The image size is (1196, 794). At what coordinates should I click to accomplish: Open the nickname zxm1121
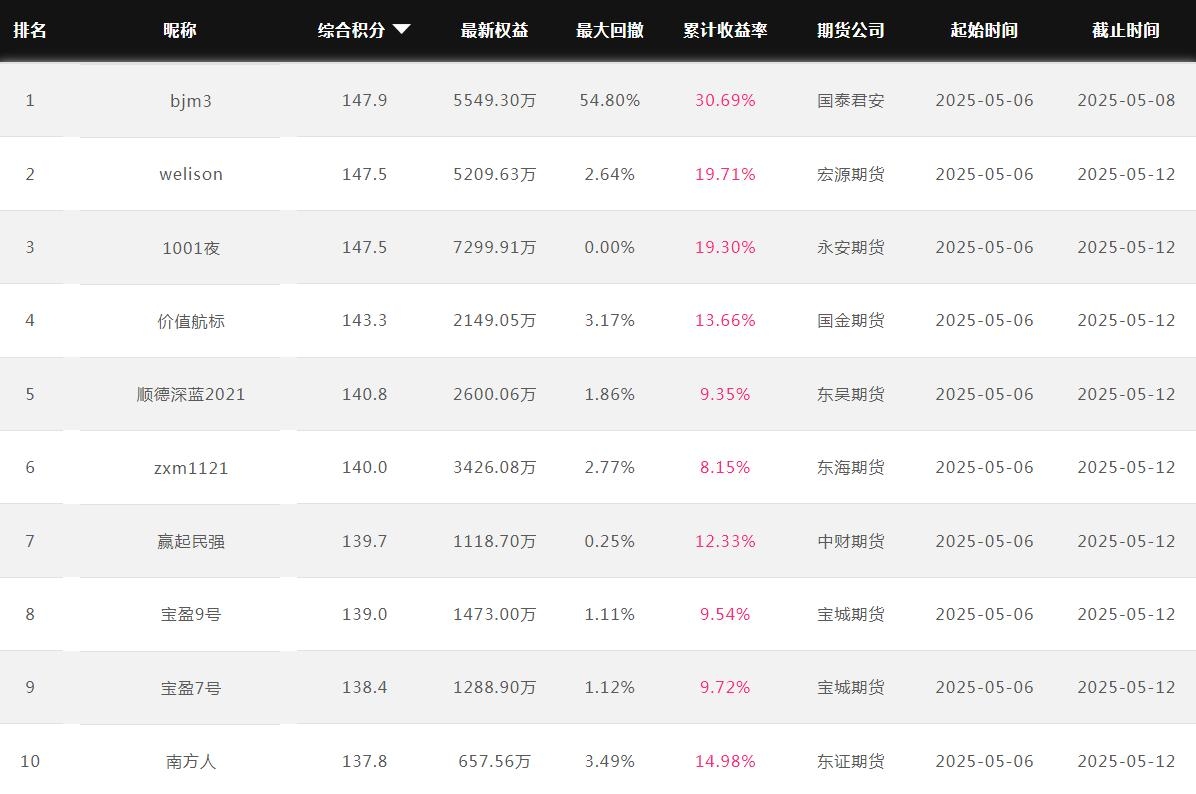[x=191, y=468]
